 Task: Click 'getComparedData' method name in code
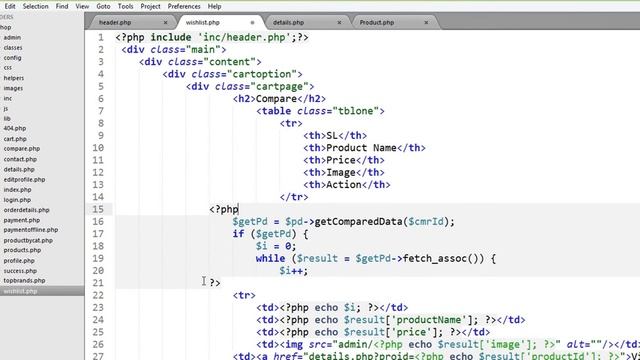click(358, 222)
